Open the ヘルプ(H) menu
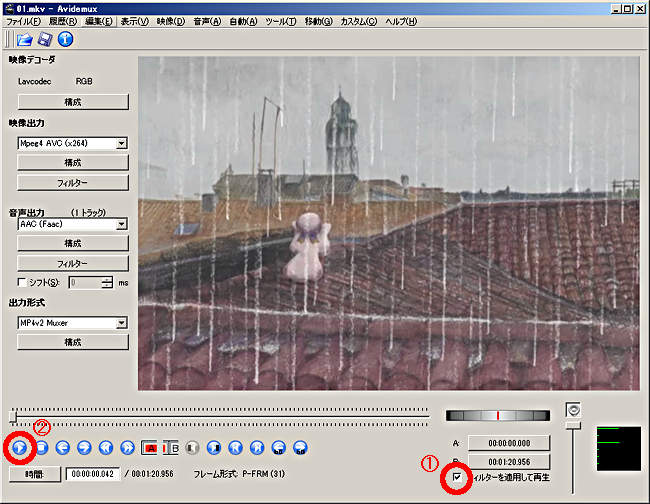 click(401, 21)
